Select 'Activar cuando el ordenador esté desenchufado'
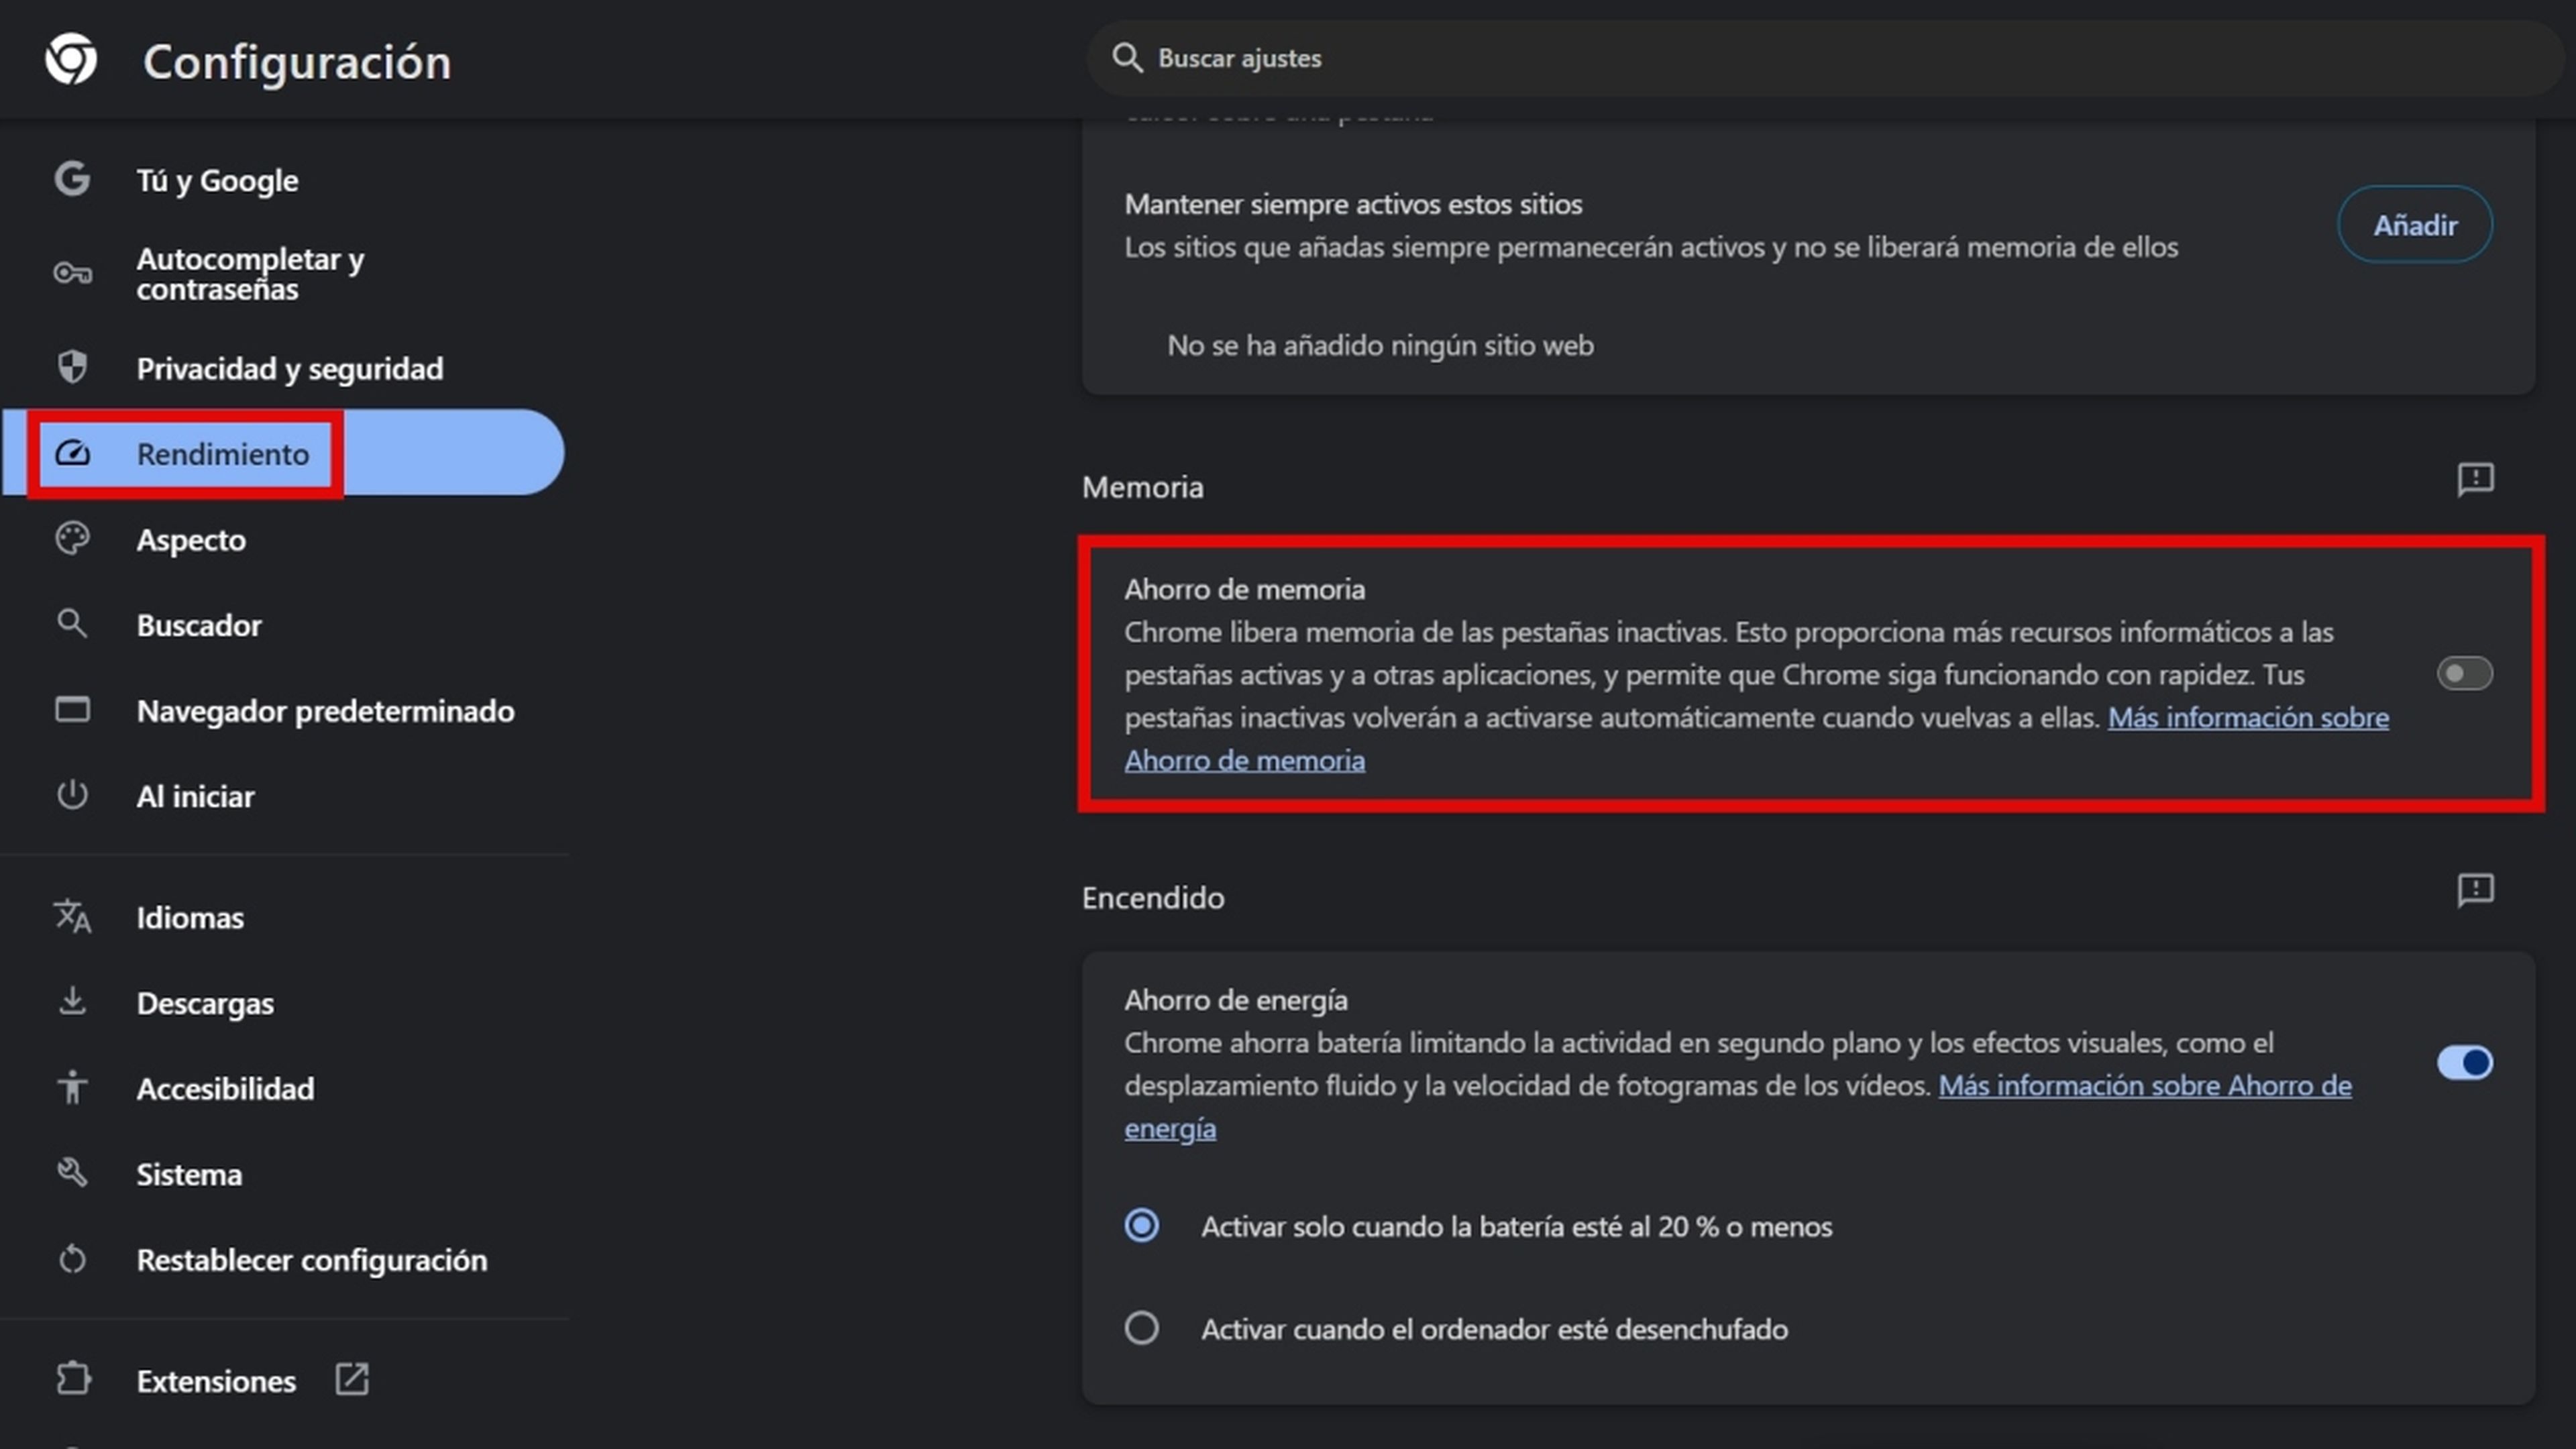 tap(1141, 1328)
